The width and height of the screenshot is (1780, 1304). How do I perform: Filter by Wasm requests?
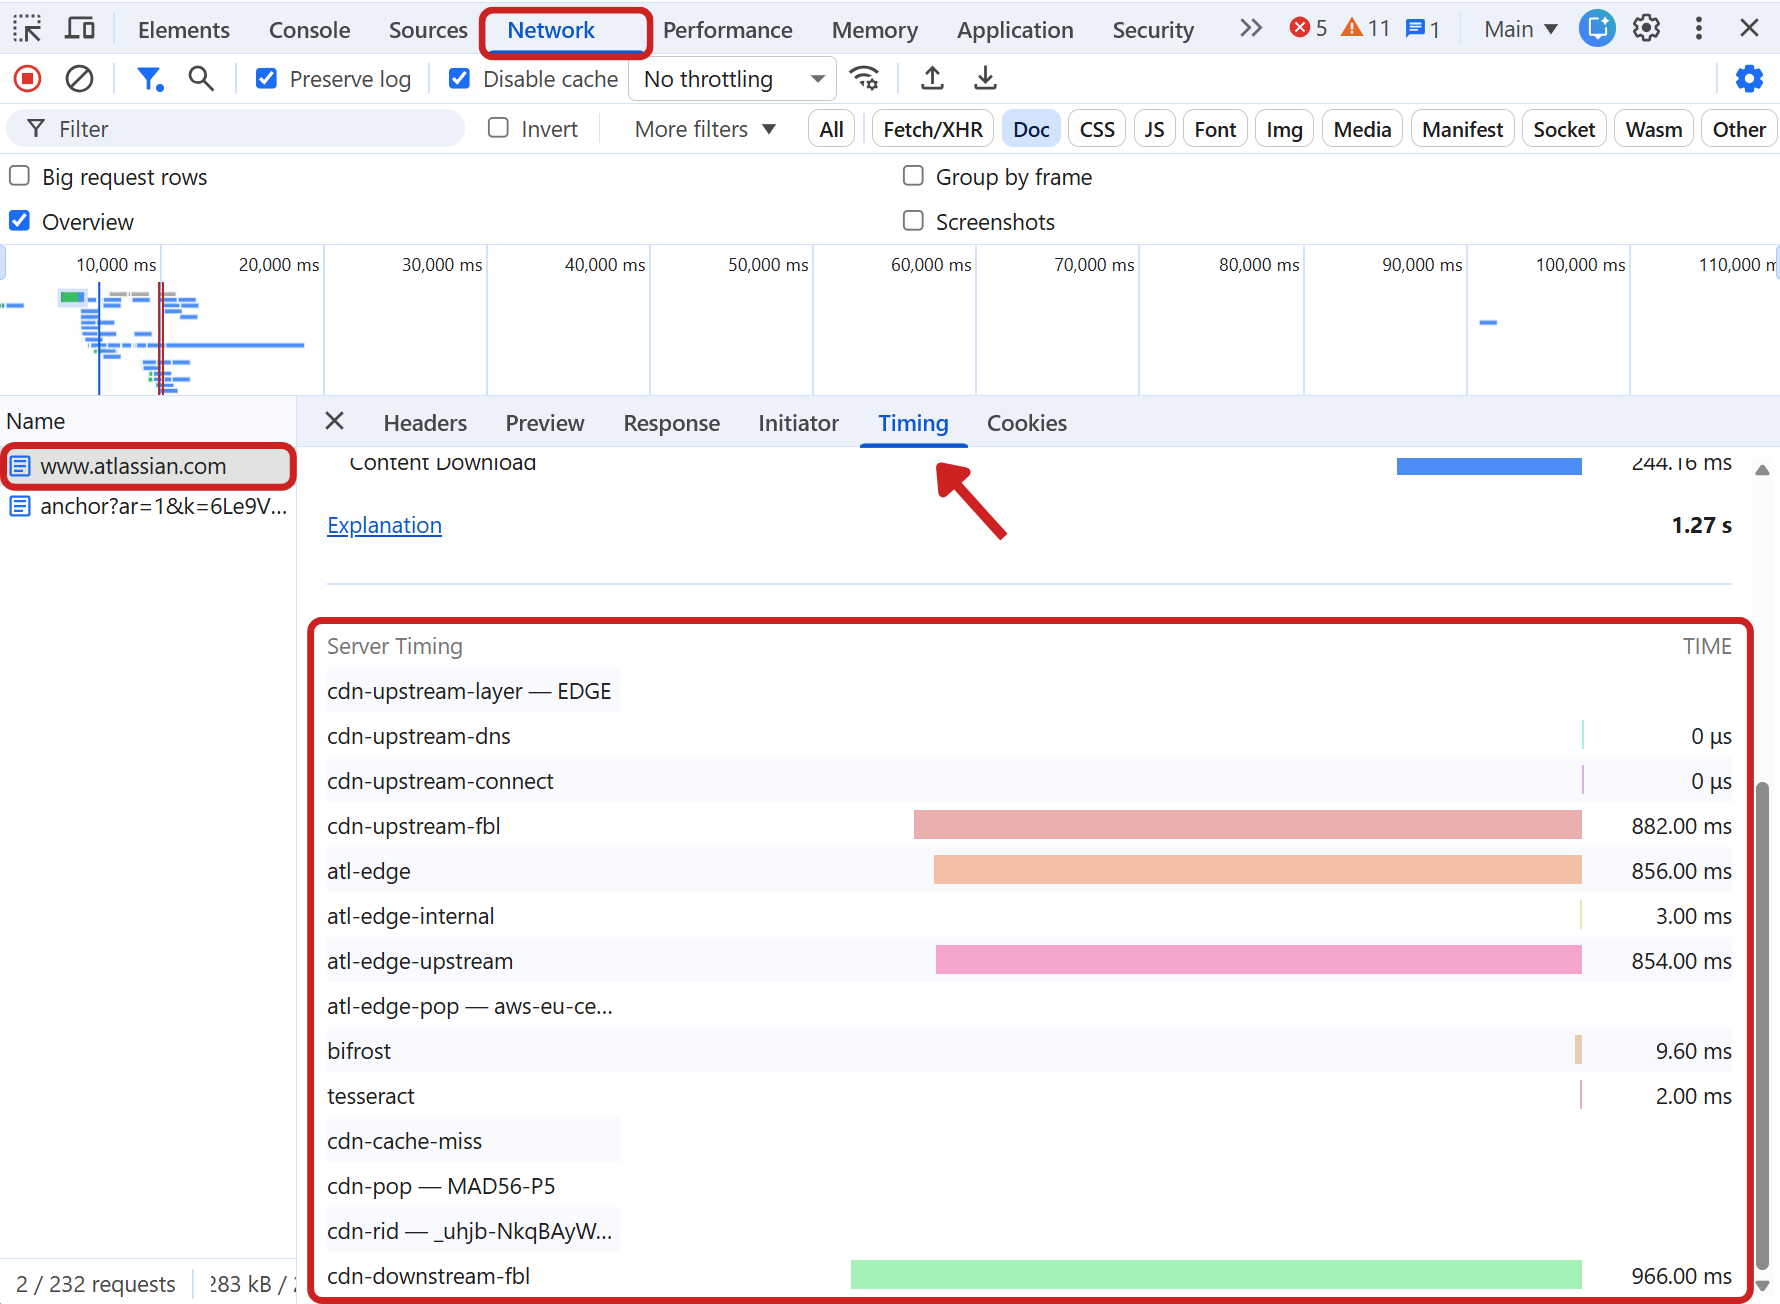point(1653,129)
